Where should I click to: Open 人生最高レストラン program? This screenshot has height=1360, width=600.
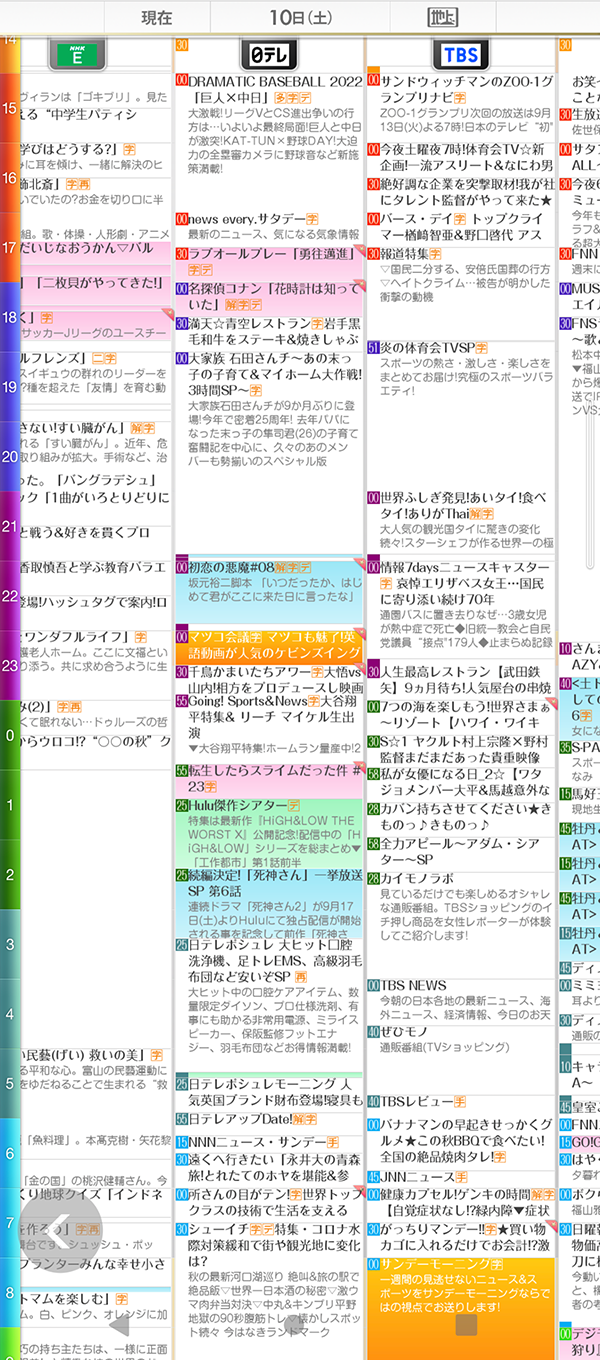click(460, 680)
